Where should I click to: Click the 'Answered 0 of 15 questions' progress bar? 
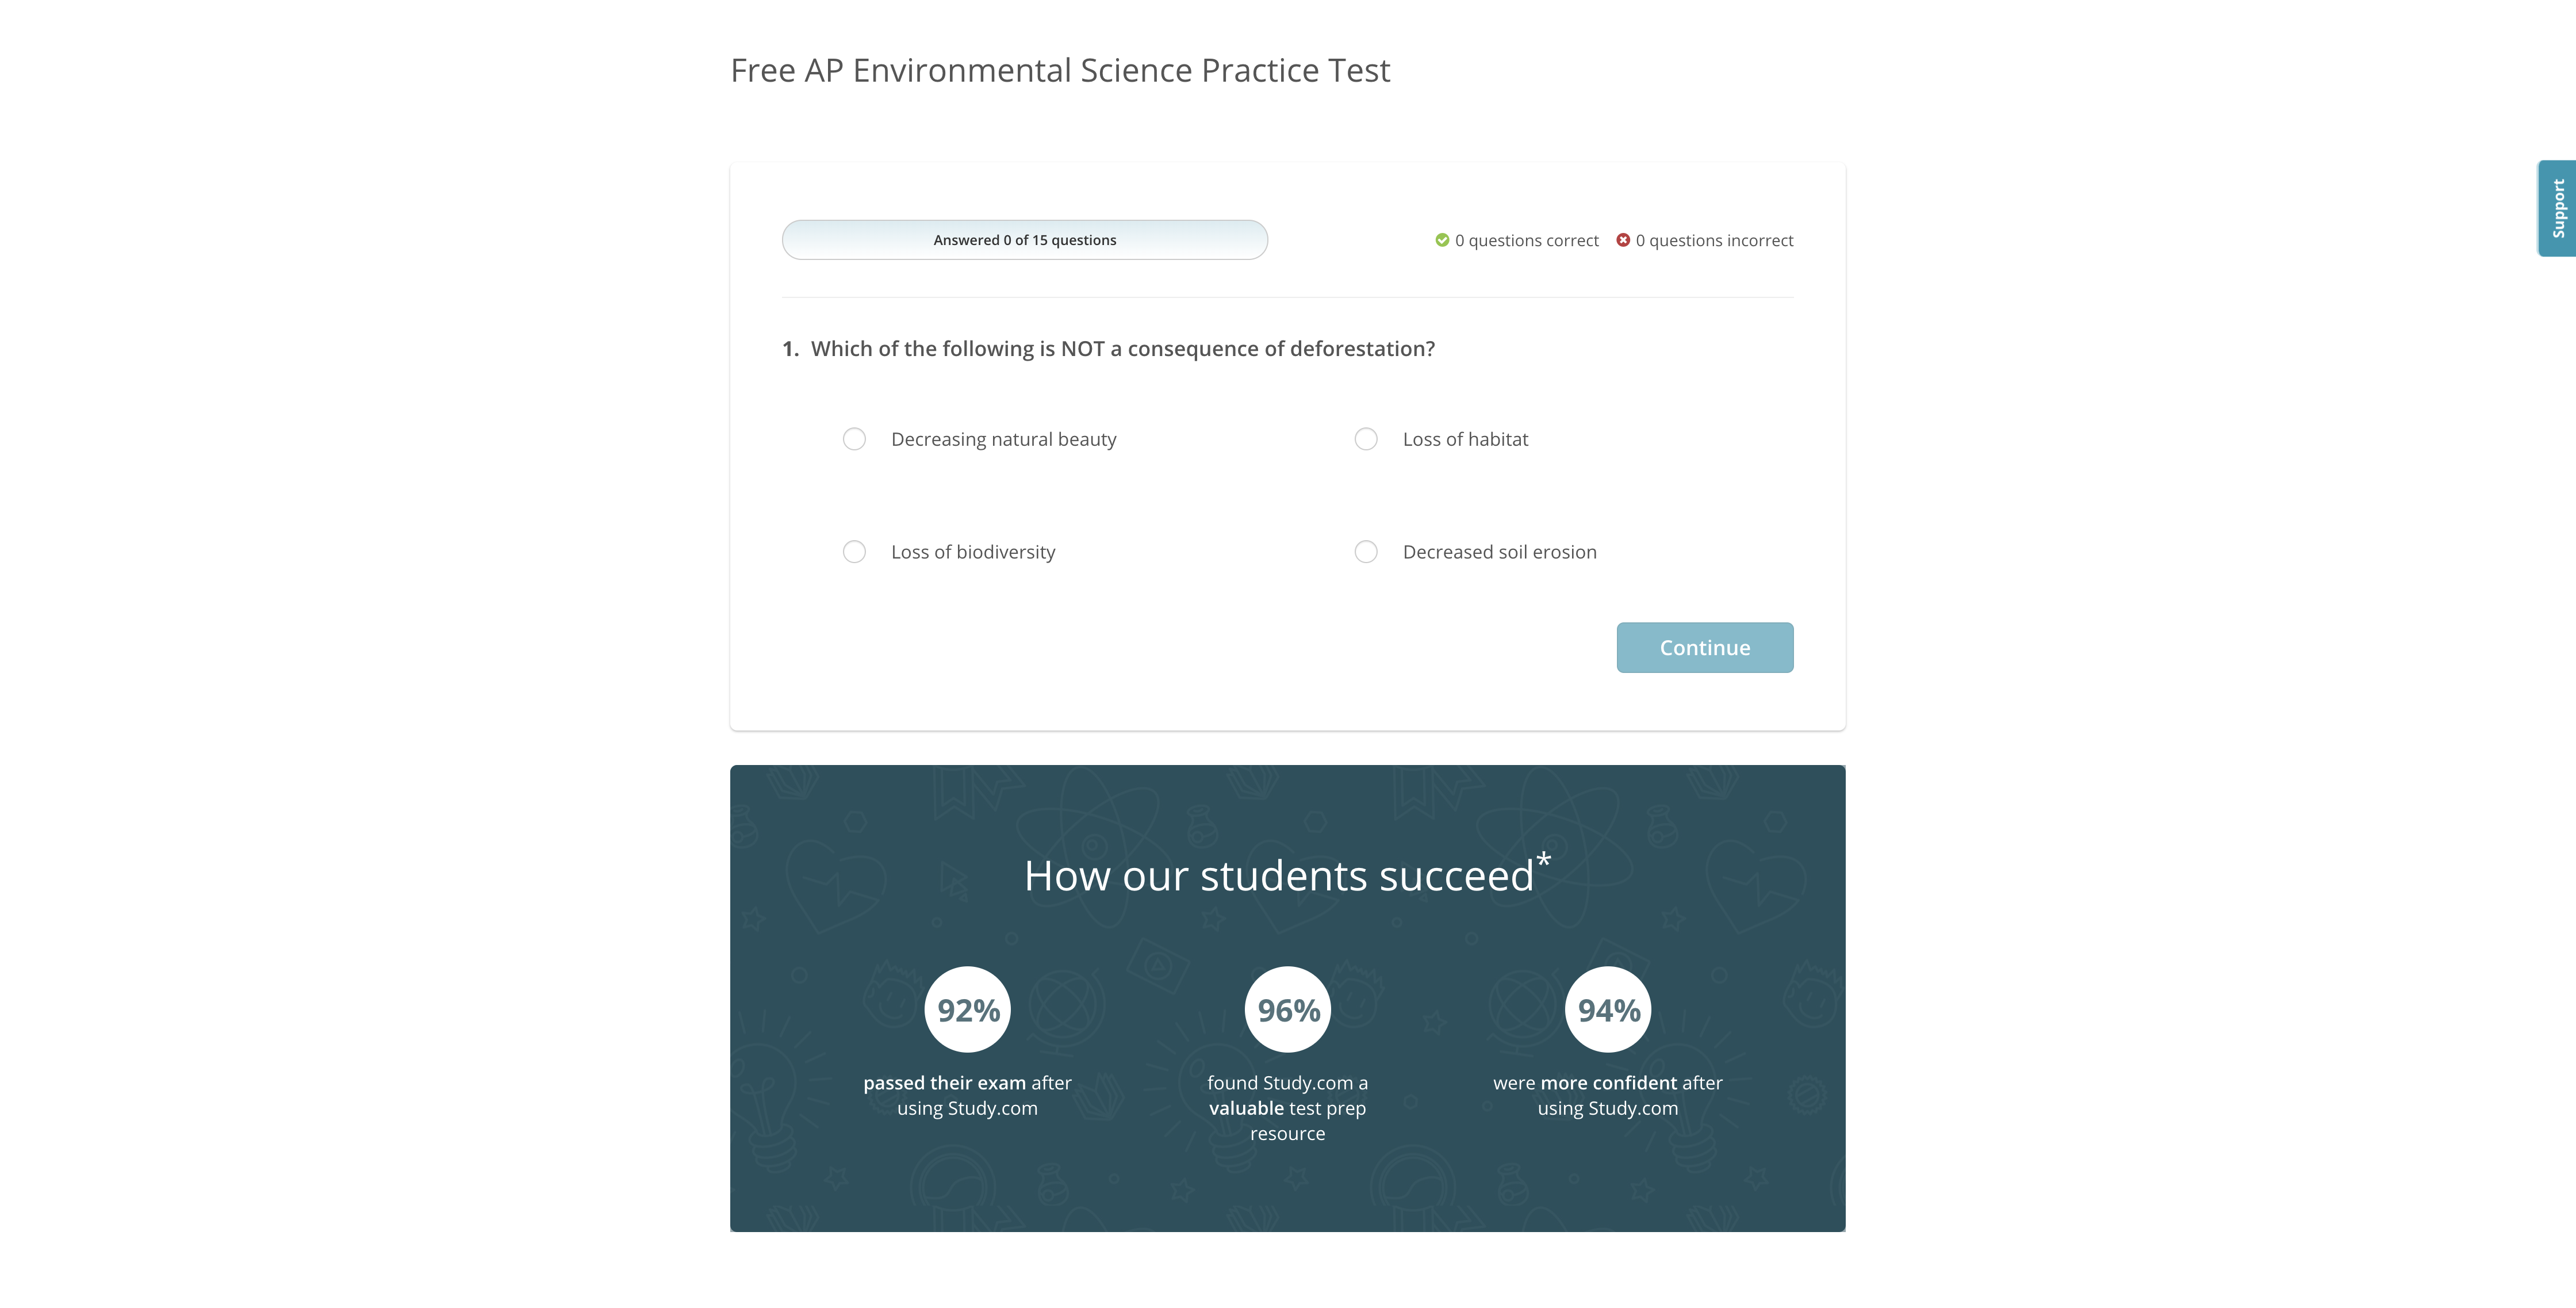(x=1025, y=240)
